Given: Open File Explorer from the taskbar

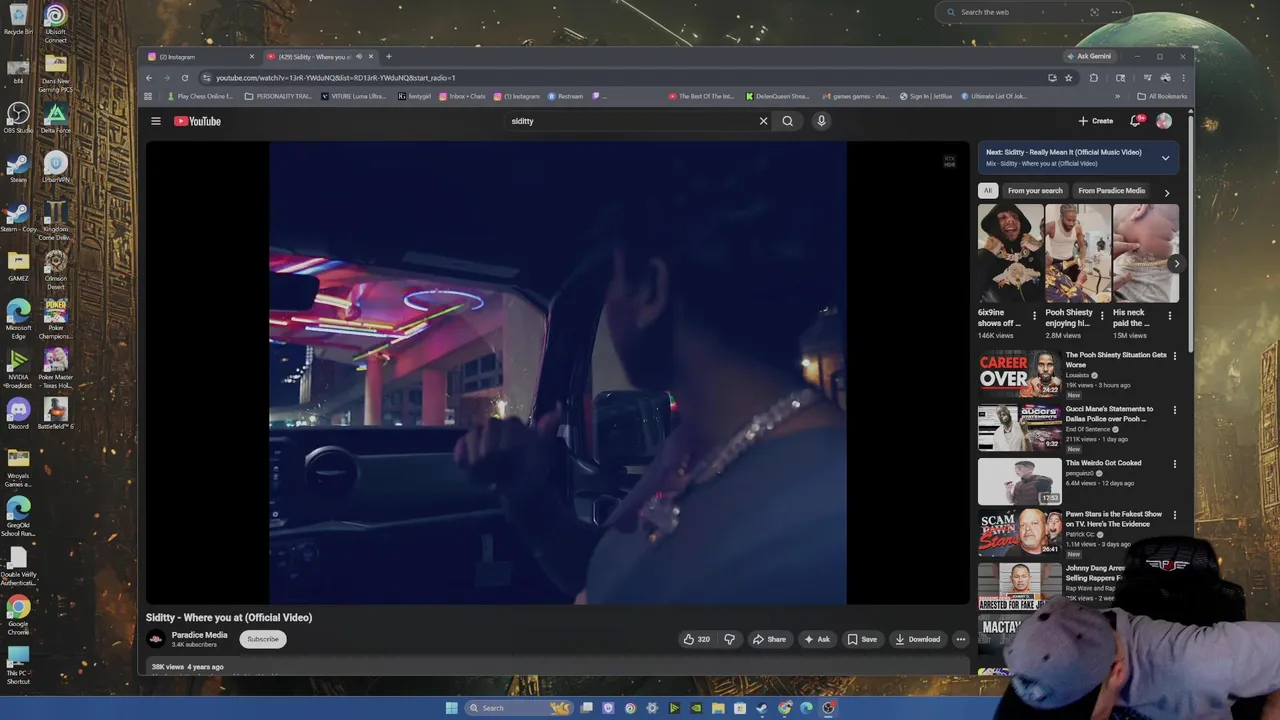Looking at the screenshot, I should click(718, 708).
